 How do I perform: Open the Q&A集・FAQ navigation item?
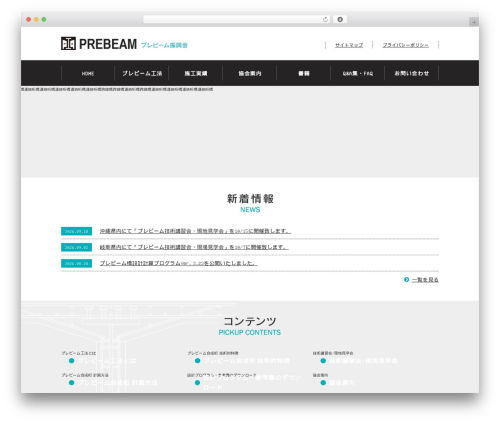(358, 73)
